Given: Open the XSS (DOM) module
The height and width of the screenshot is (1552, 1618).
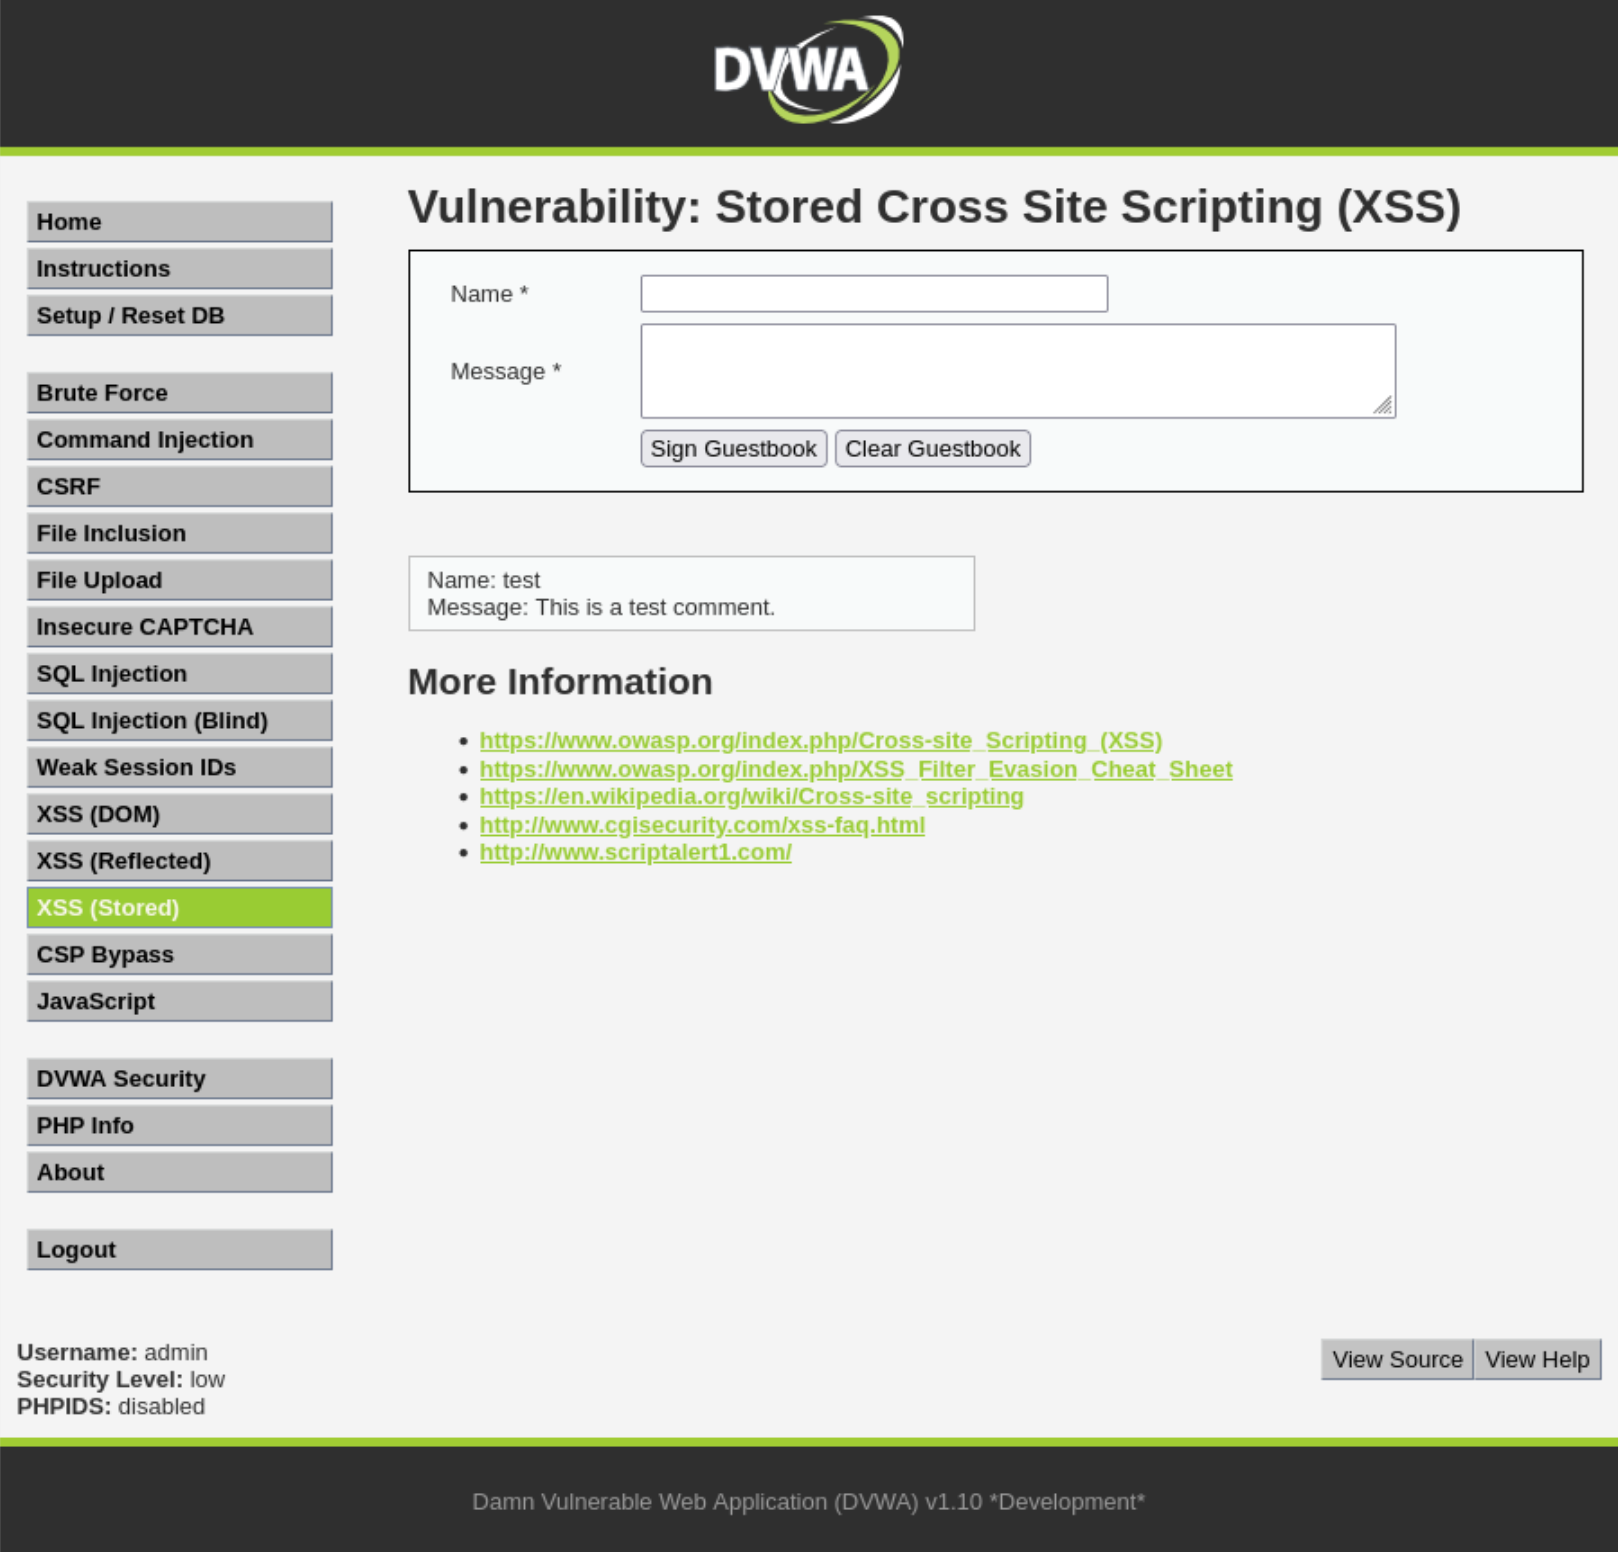Looking at the screenshot, I should pyautogui.click(x=180, y=815).
